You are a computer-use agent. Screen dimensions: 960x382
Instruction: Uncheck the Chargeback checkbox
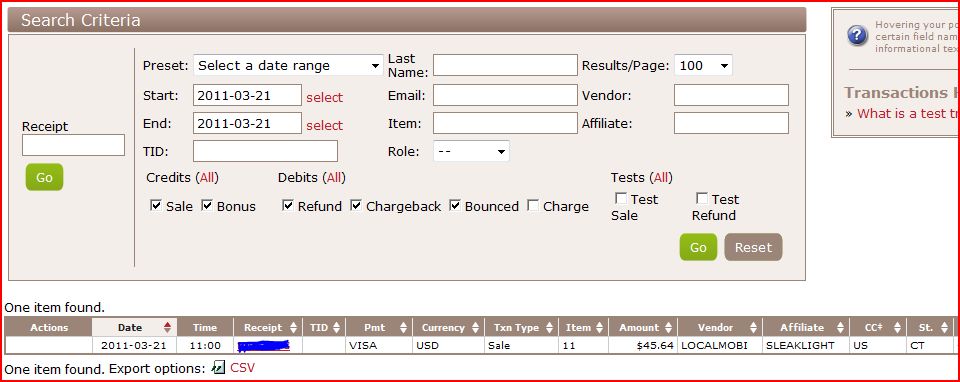point(356,206)
